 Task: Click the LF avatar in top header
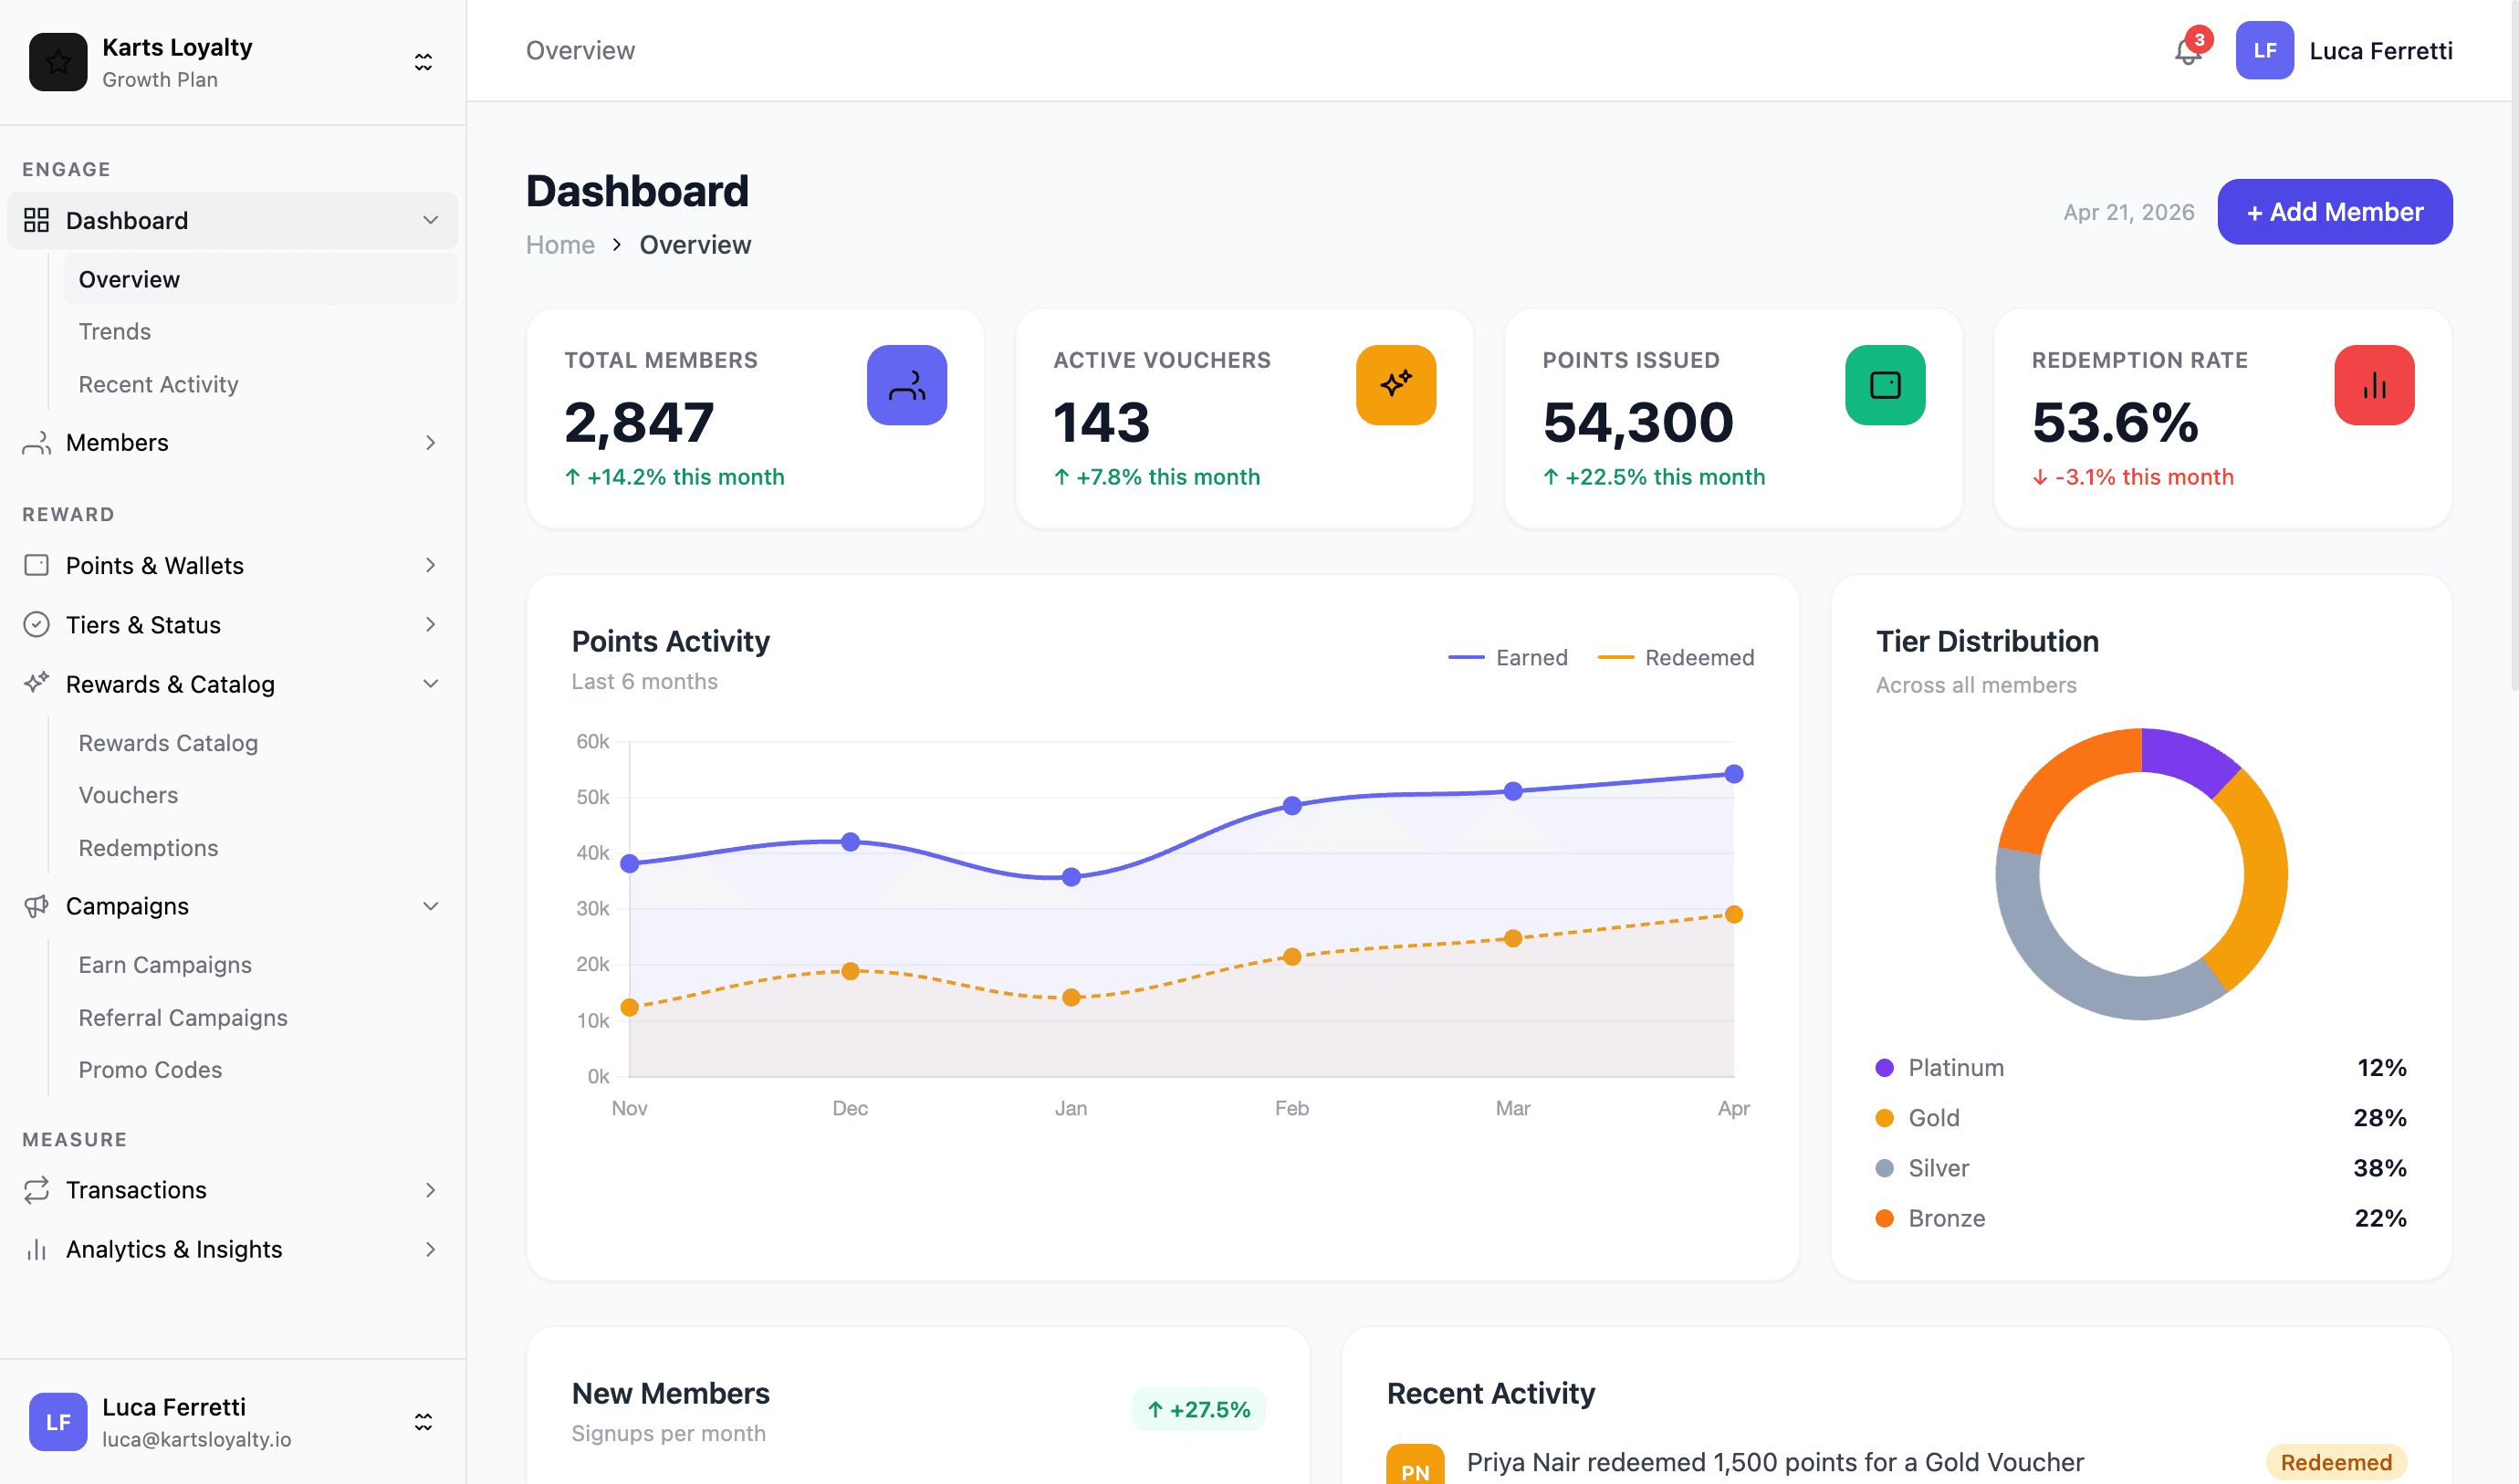point(2264,51)
